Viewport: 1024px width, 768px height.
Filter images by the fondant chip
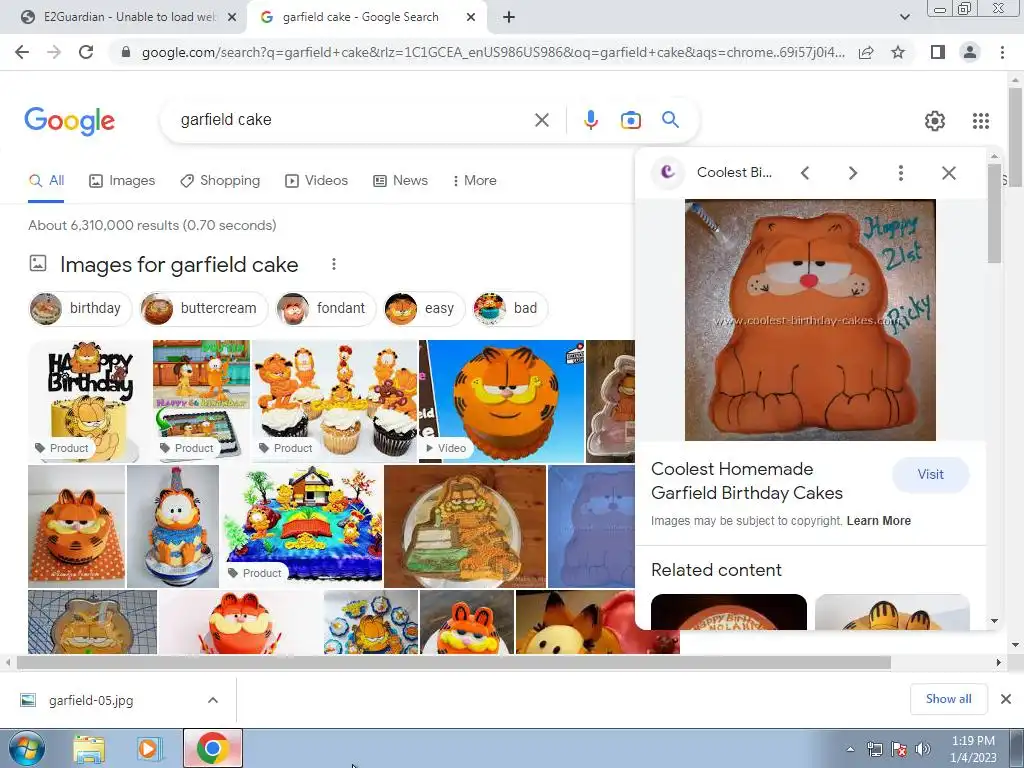pyautogui.click(x=325, y=308)
